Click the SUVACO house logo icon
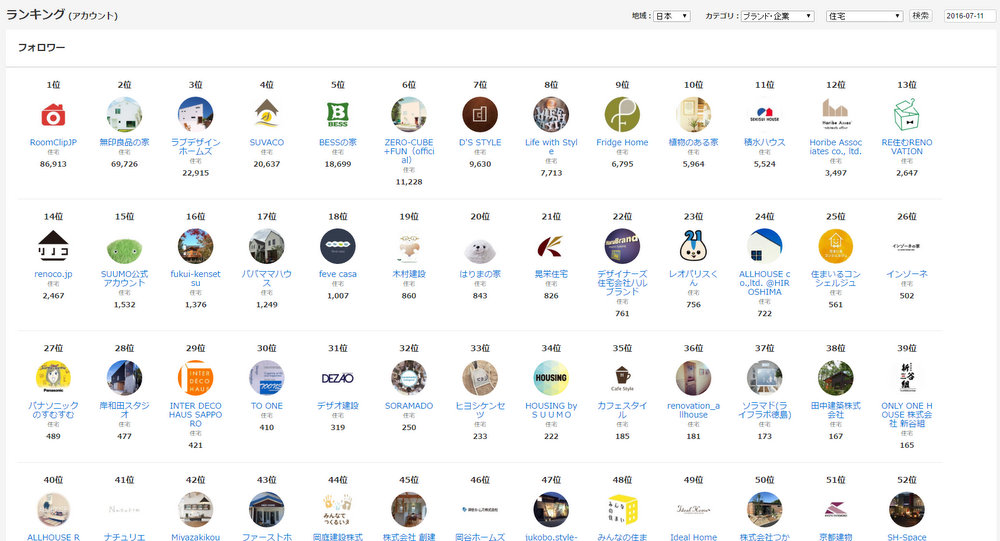 click(267, 115)
